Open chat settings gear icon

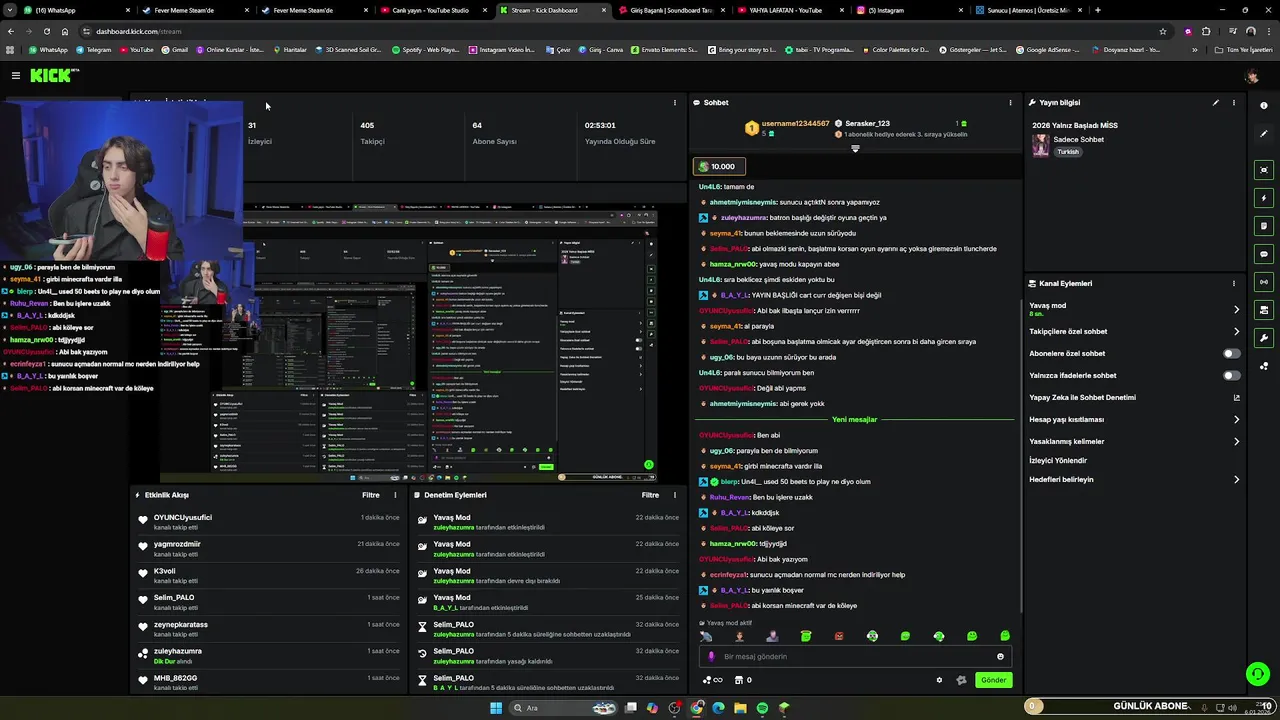coord(939,680)
